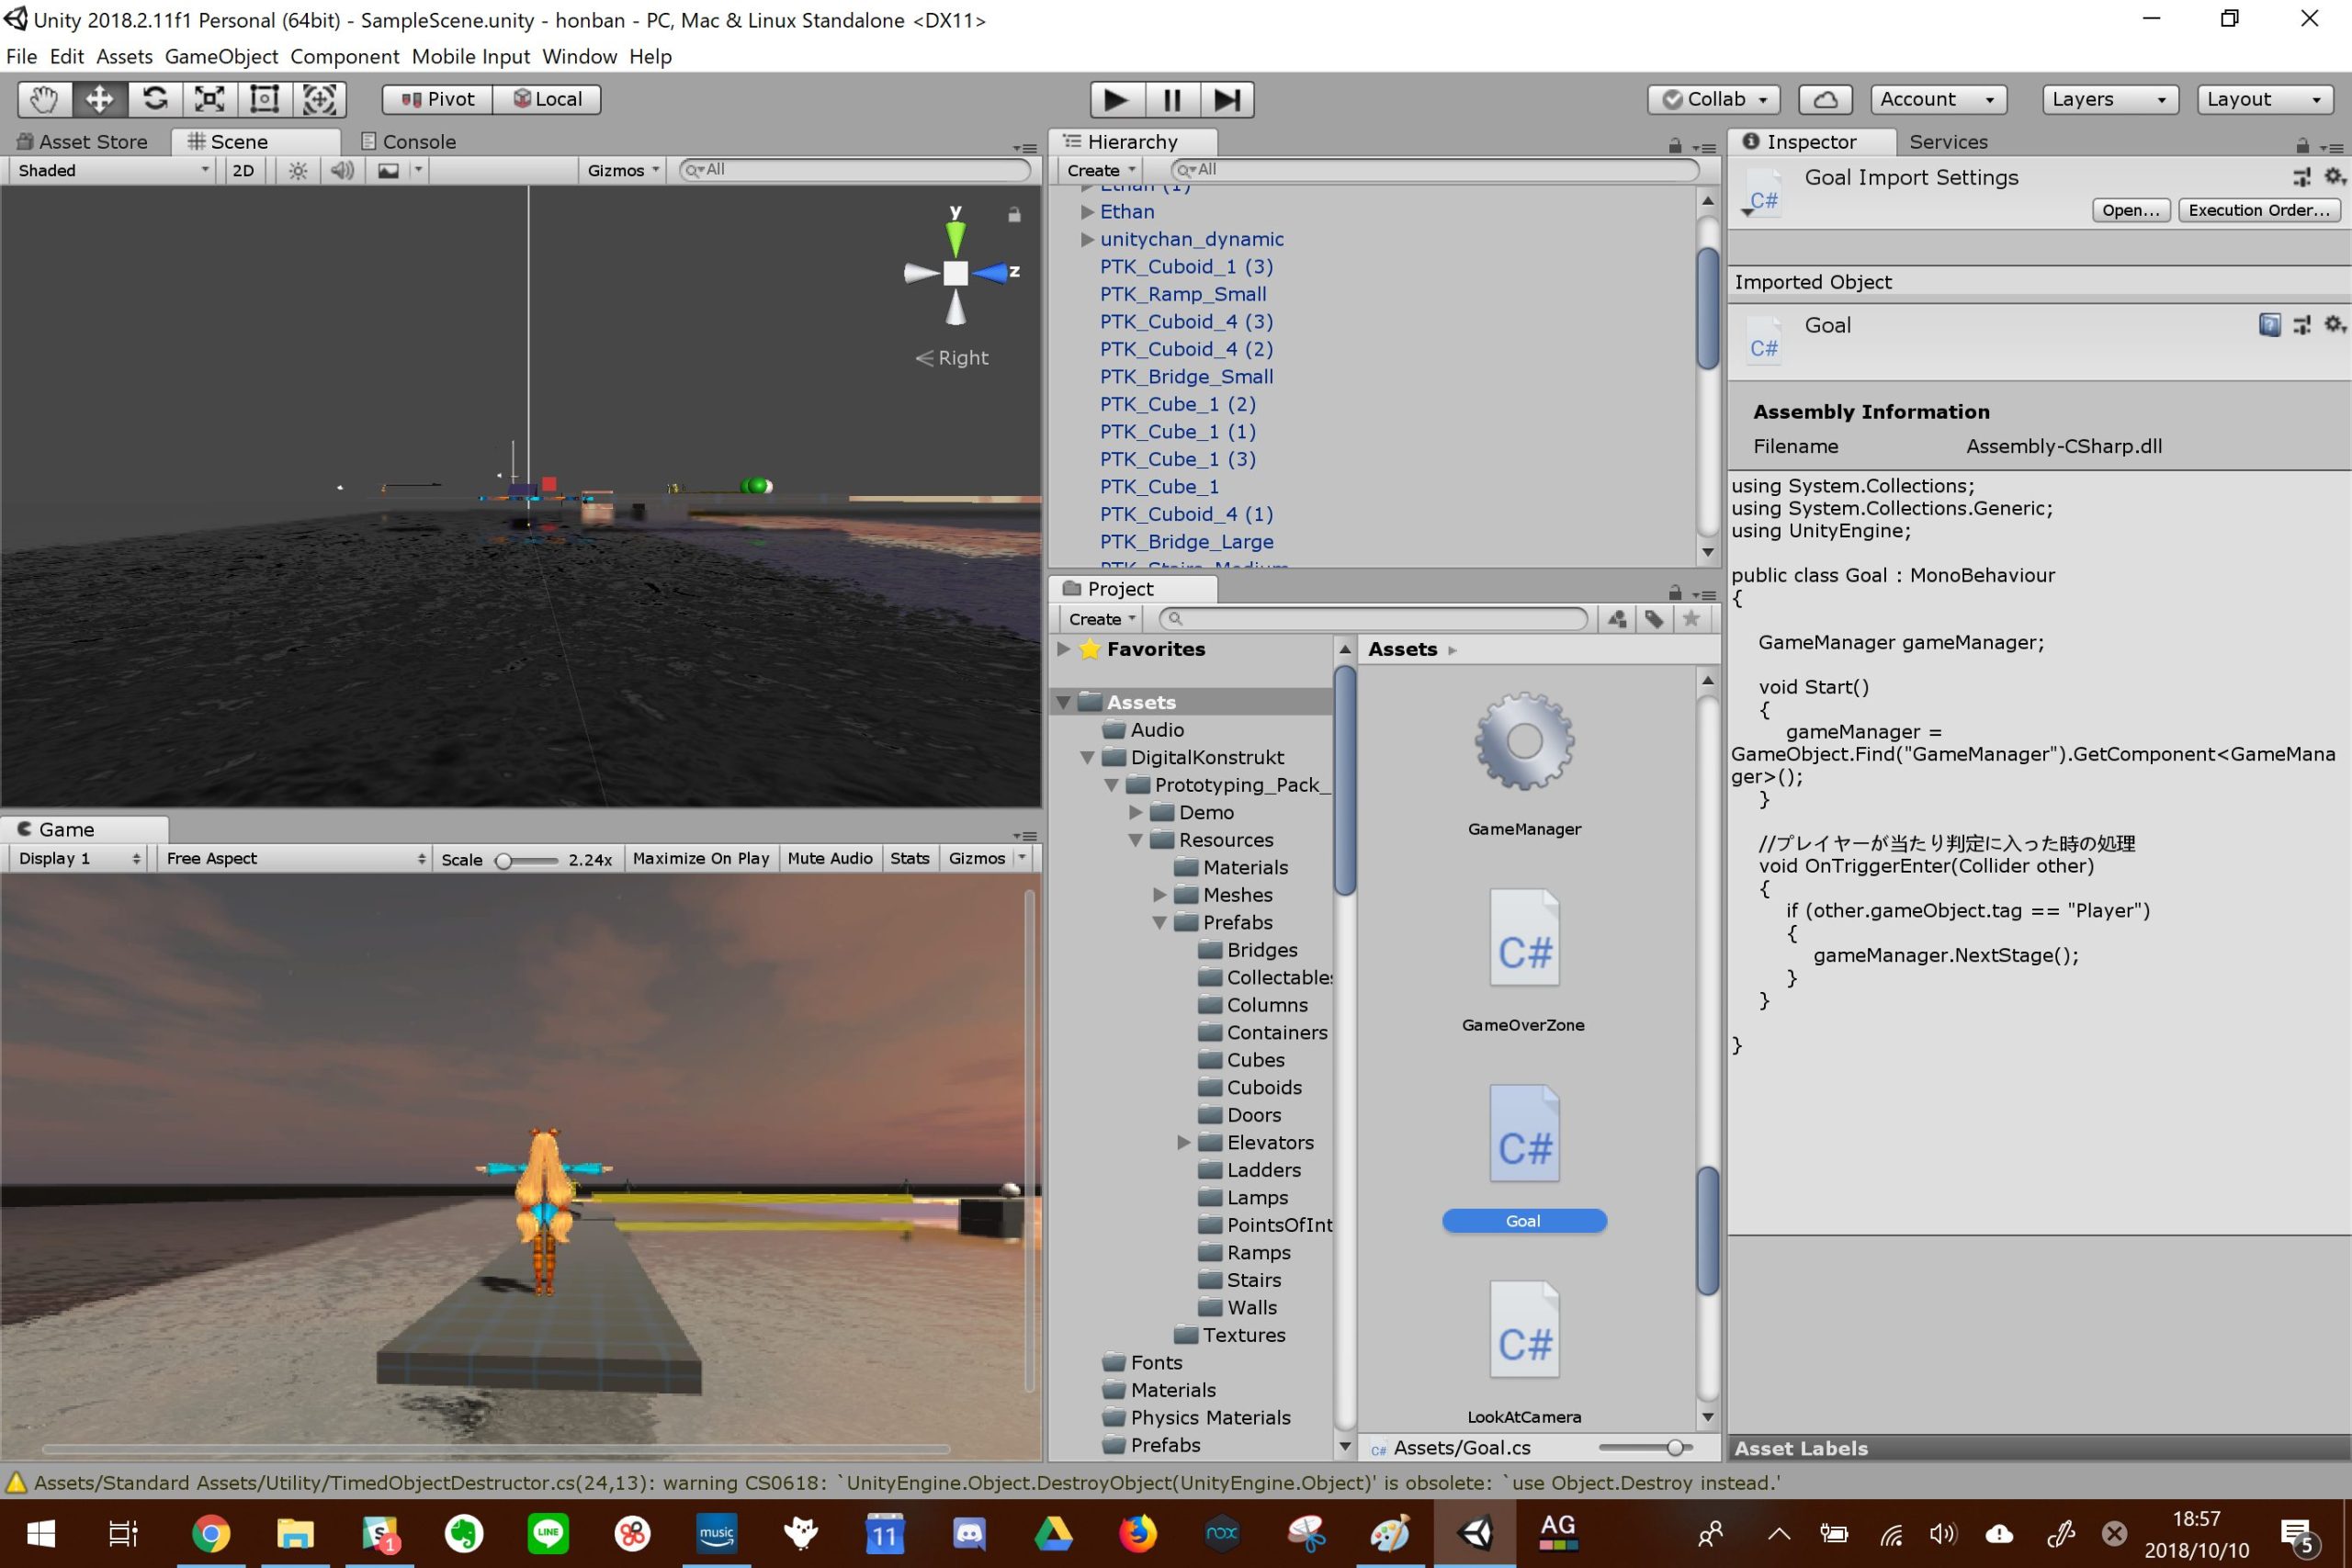This screenshot has width=2352, height=1568.
Task: Toggle Maximize On Play
Action: click(x=701, y=858)
